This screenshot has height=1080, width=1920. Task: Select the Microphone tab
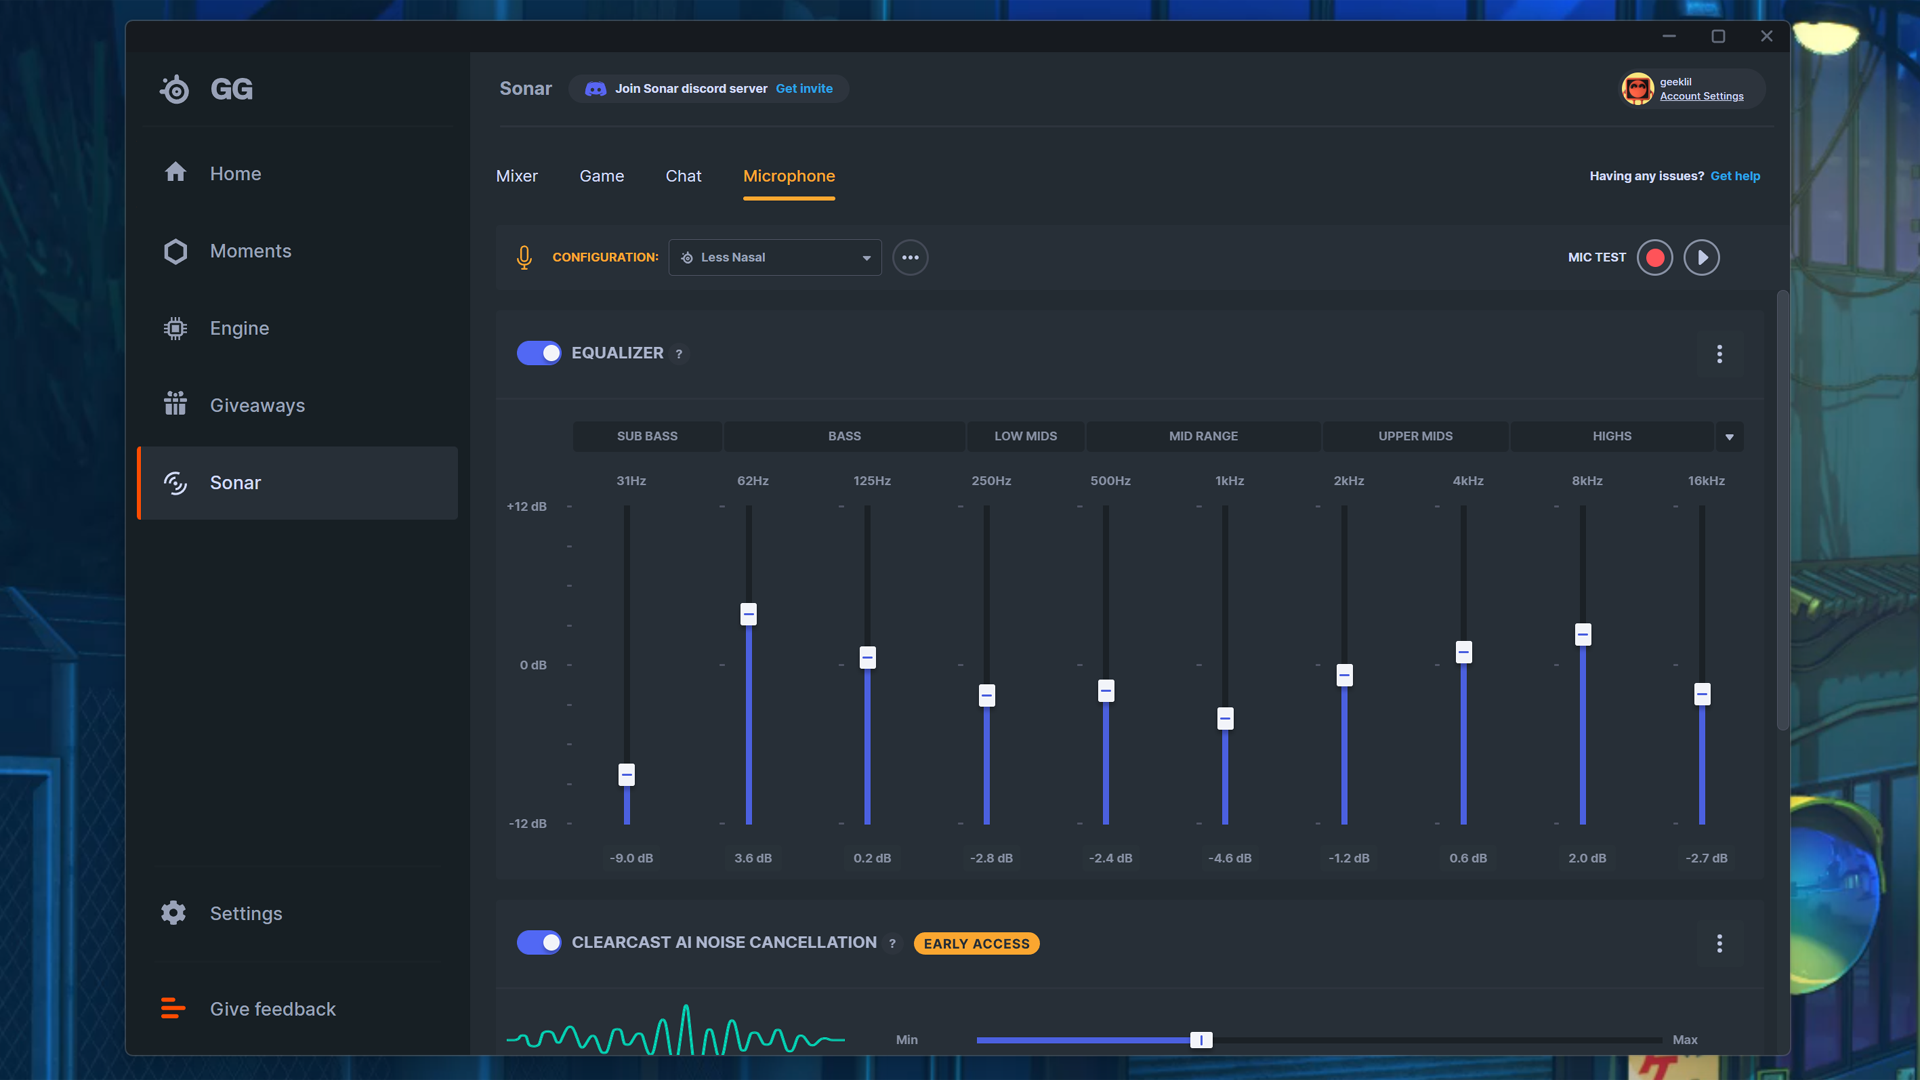[789, 176]
